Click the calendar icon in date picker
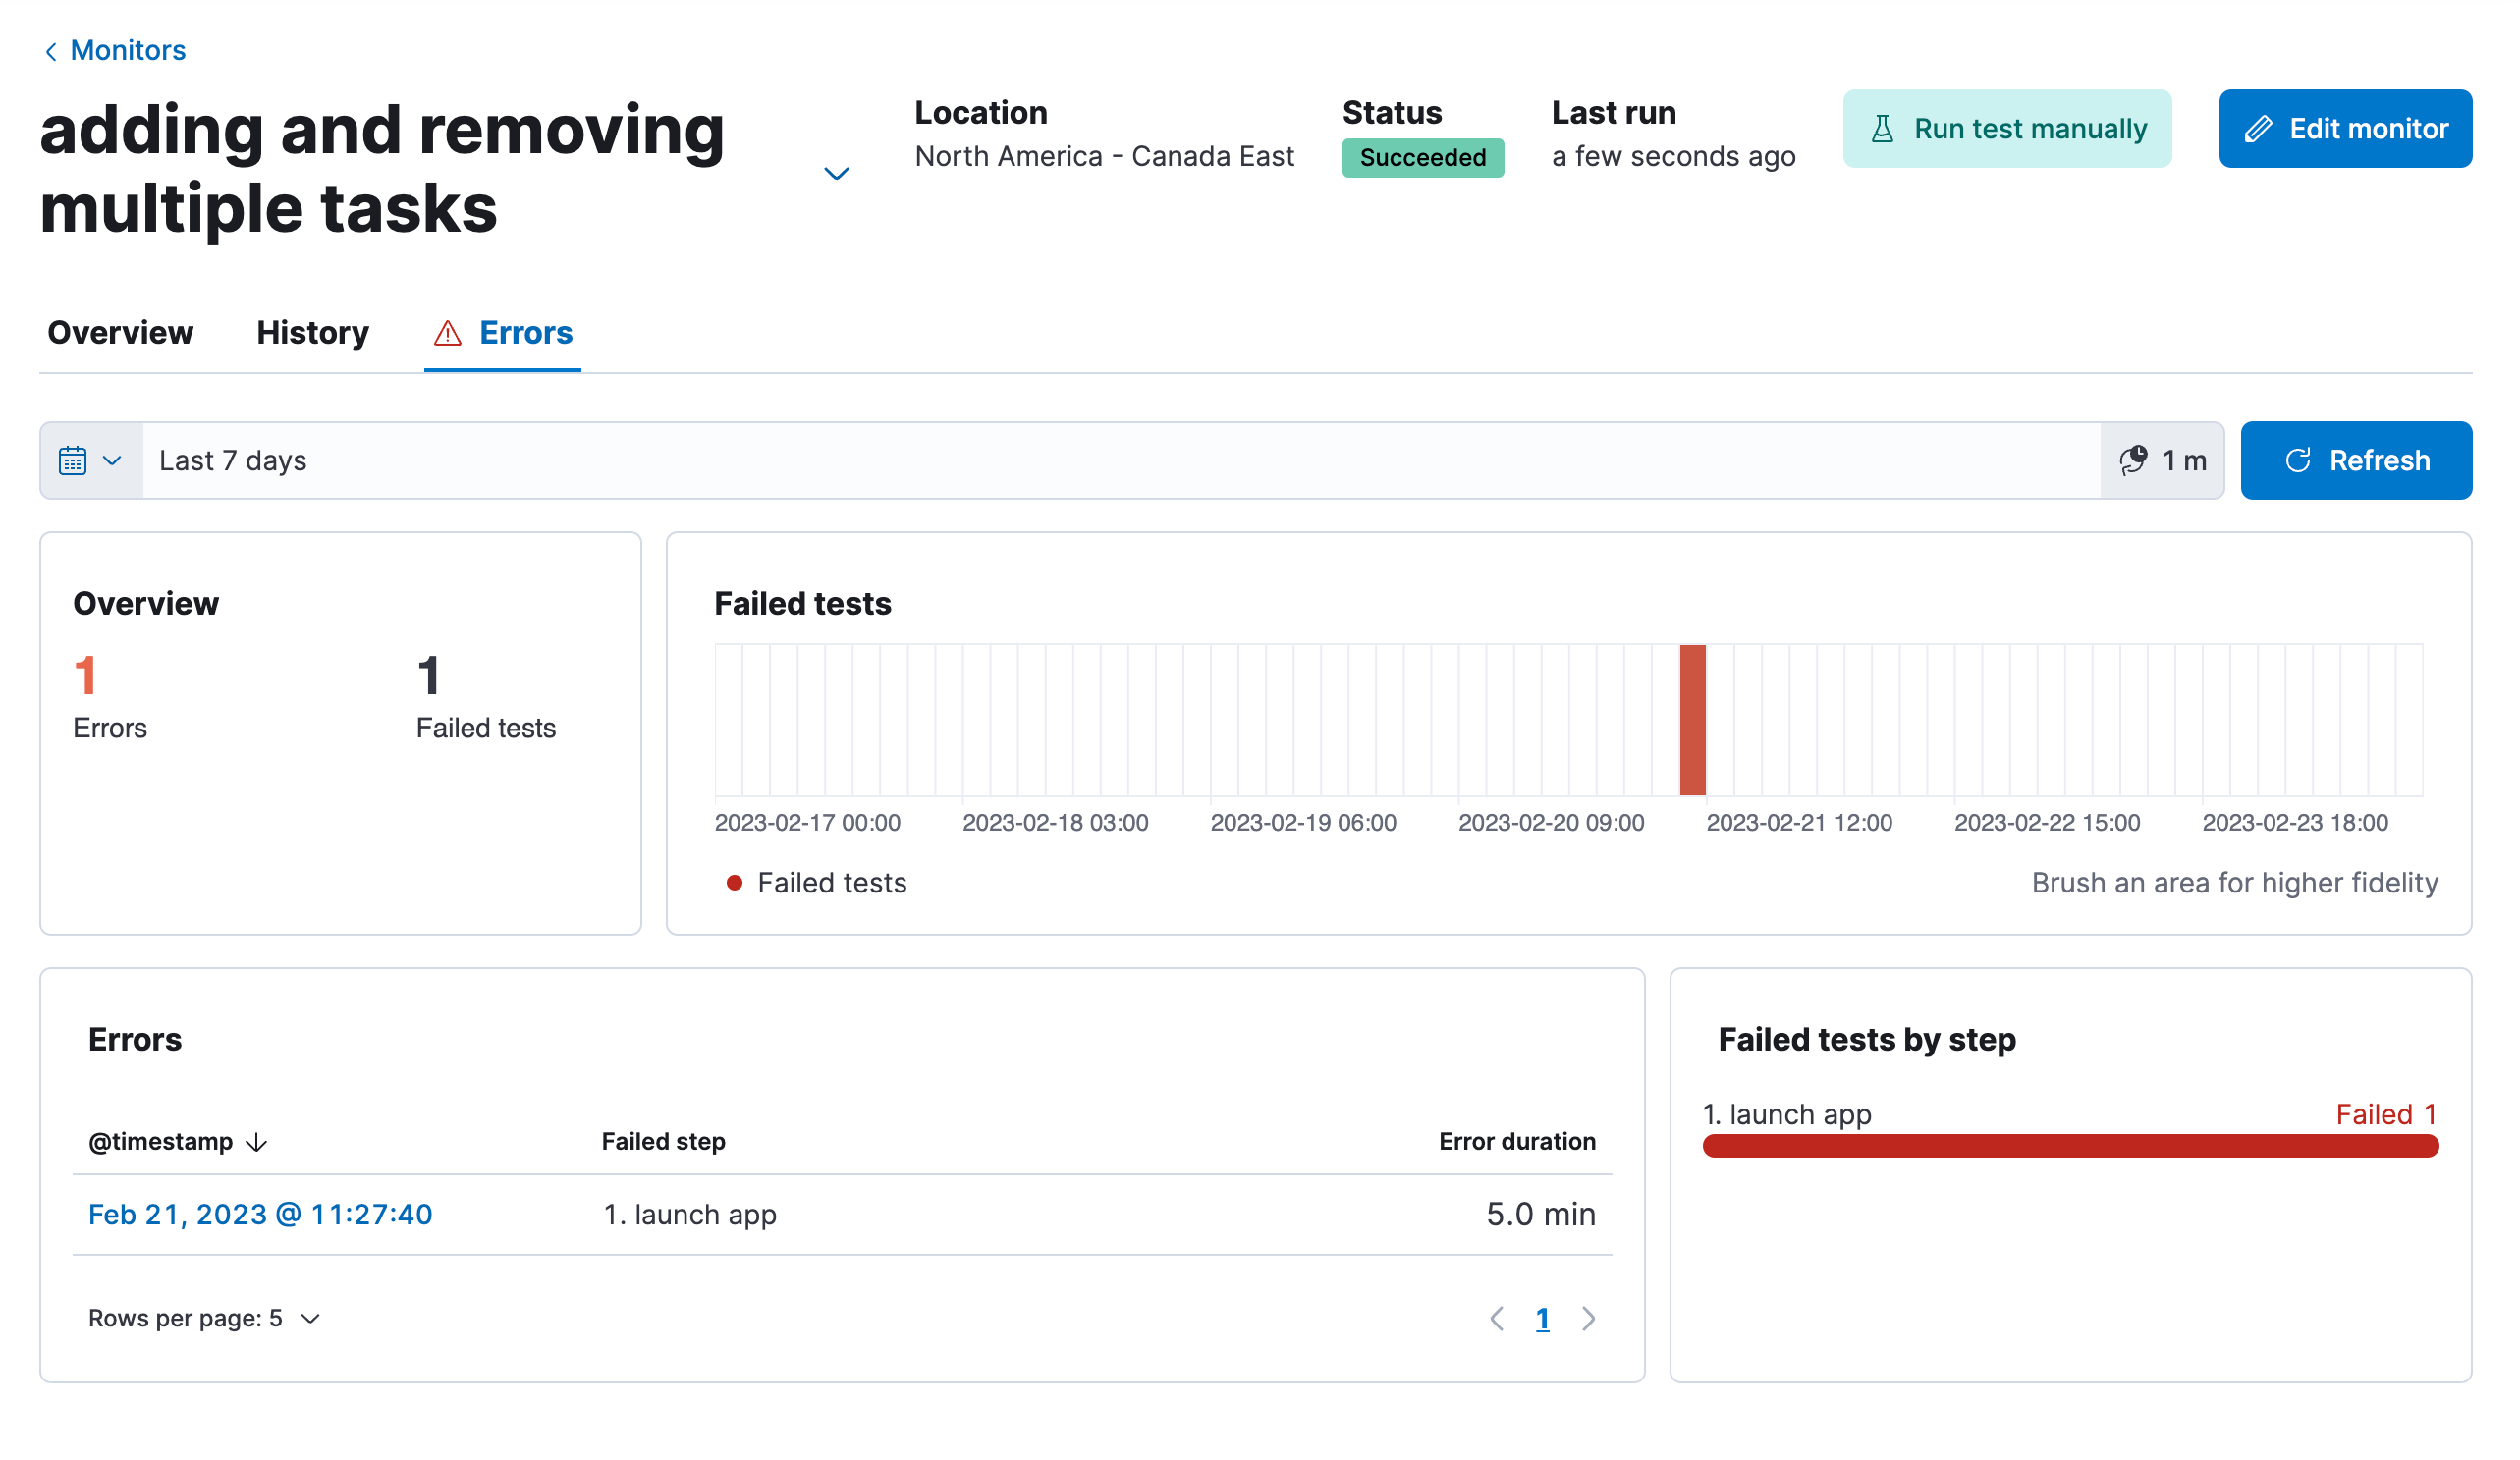Screen dimensions: 2520x1460 pyautogui.click(x=72, y=461)
